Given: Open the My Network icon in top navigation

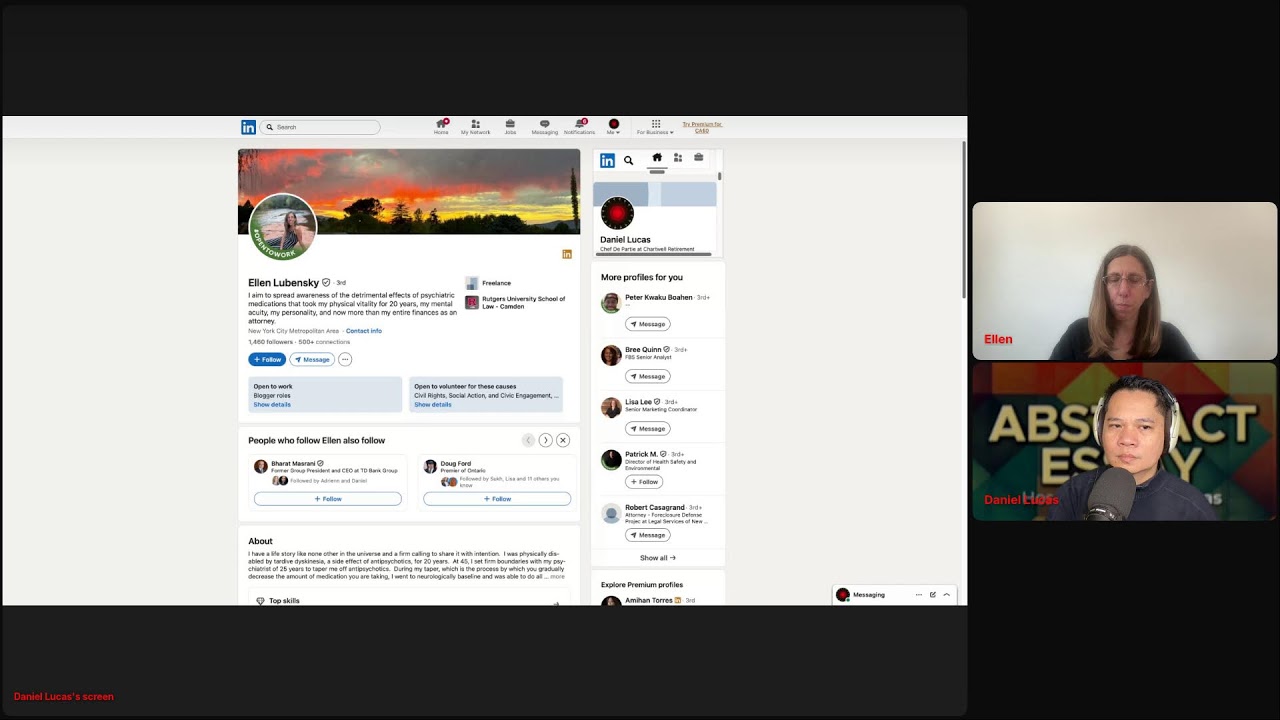Looking at the screenshot, I should coord(475,127).
